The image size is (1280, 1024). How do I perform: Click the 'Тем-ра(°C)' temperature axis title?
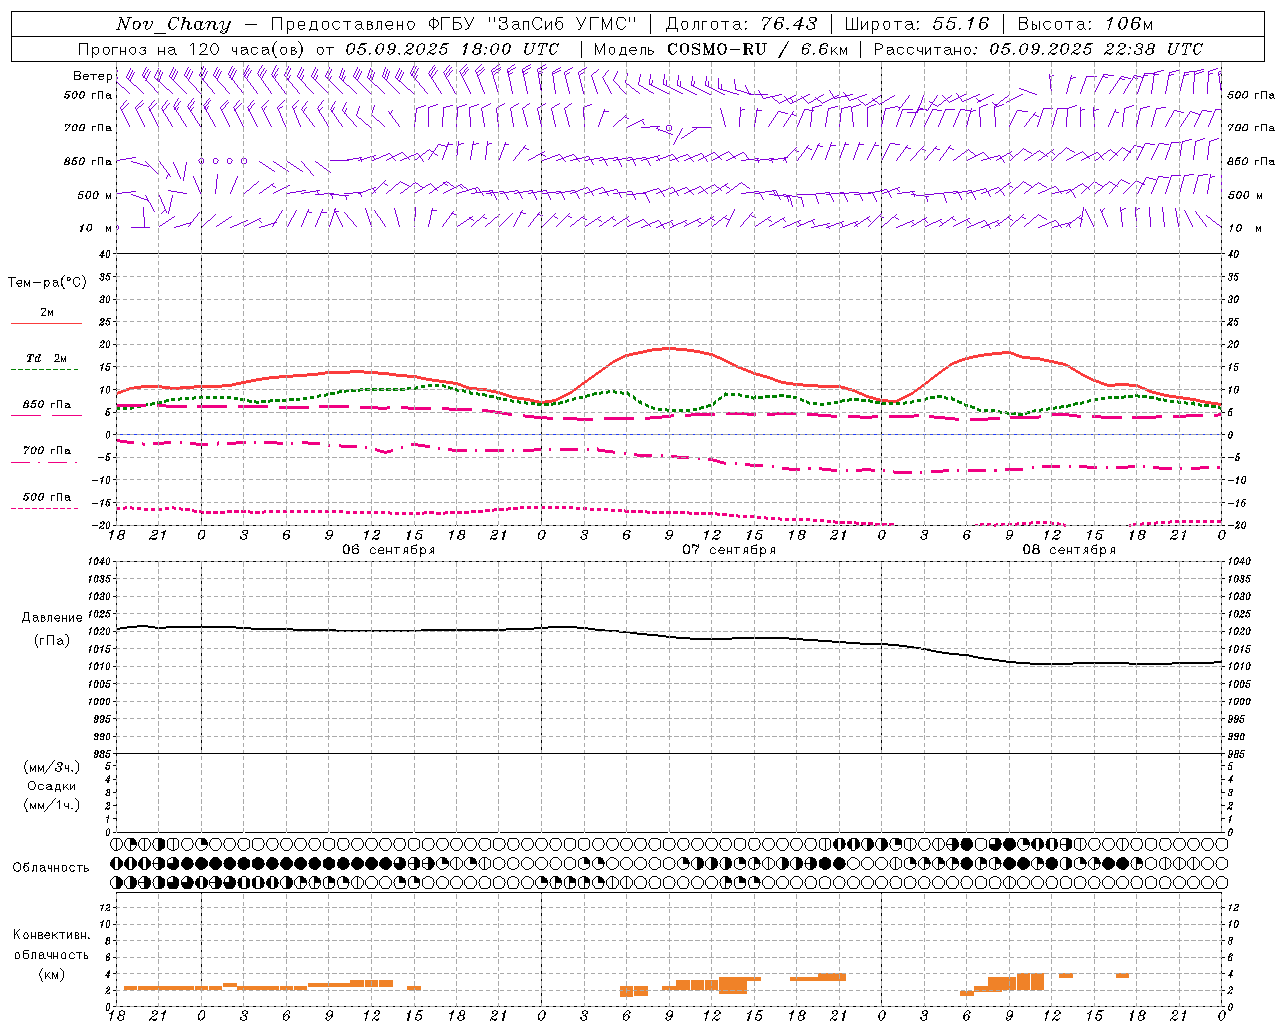[47, 282]
